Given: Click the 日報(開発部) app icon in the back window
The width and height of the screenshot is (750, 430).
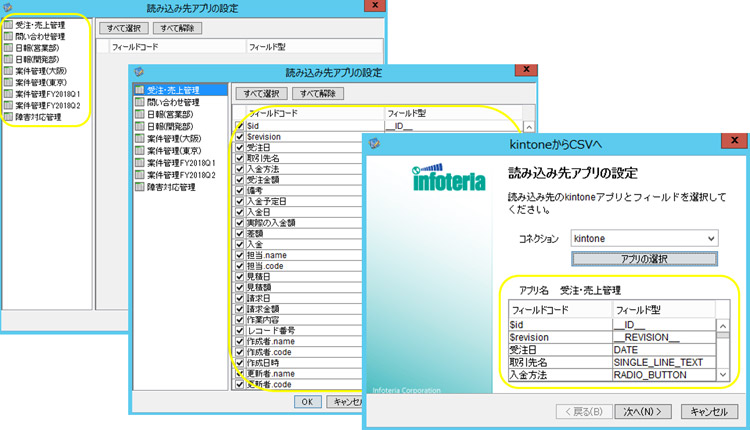Looking at the screenshot, I should click(8, 59).
